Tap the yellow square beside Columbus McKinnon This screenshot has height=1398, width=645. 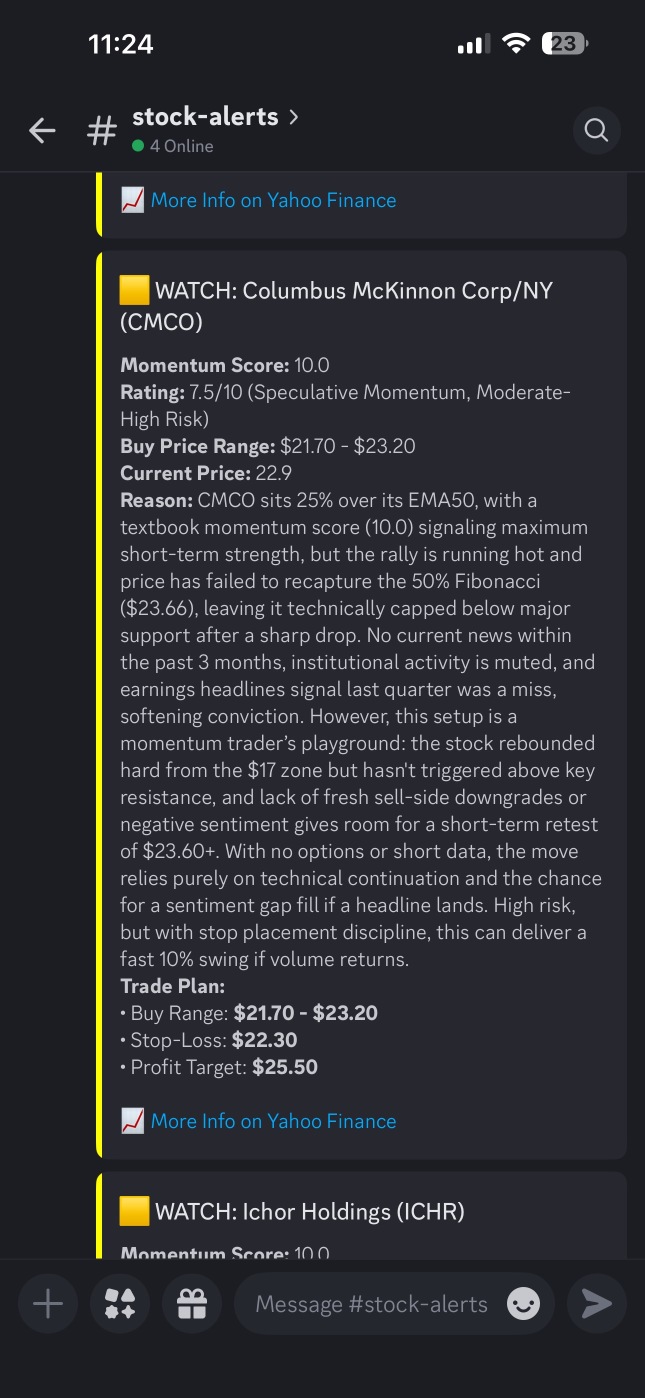135,291
